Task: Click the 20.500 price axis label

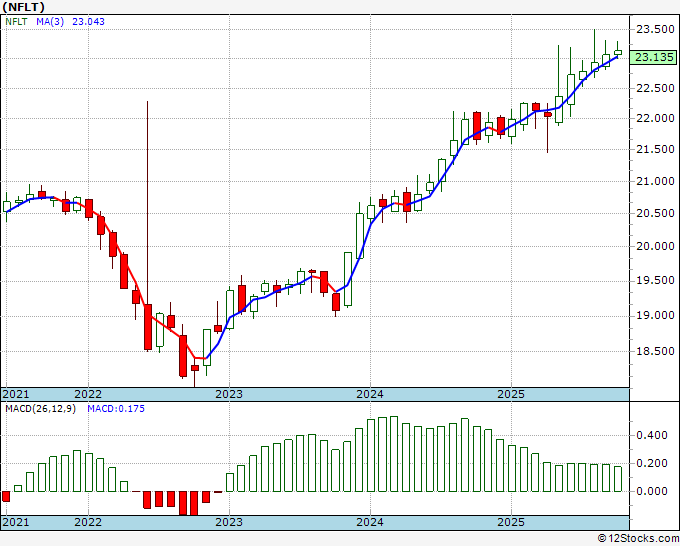Action: [x=655, y=213]
